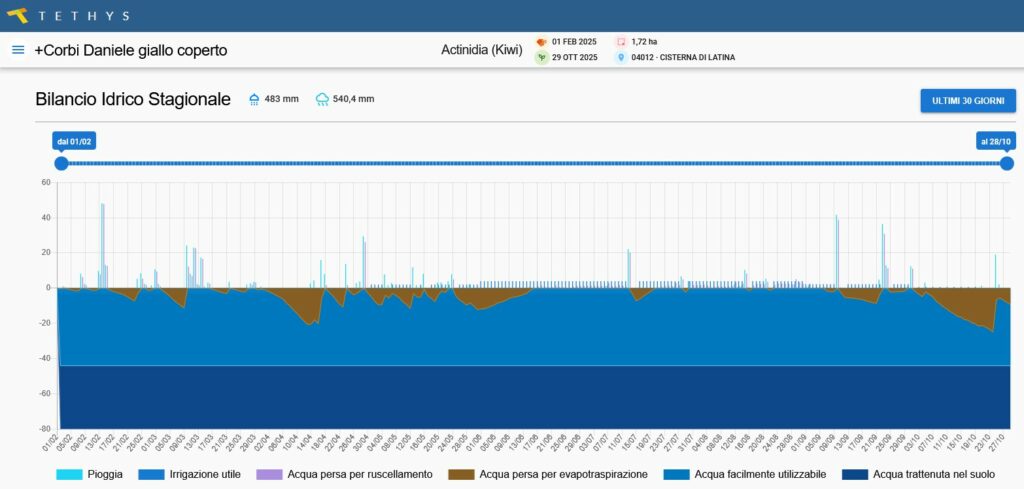Viewport: 1024px width, 489px height.
Task: Click the irrigation icon beside 483 mm
Action: pyautogui.click(x=254, y=99)
